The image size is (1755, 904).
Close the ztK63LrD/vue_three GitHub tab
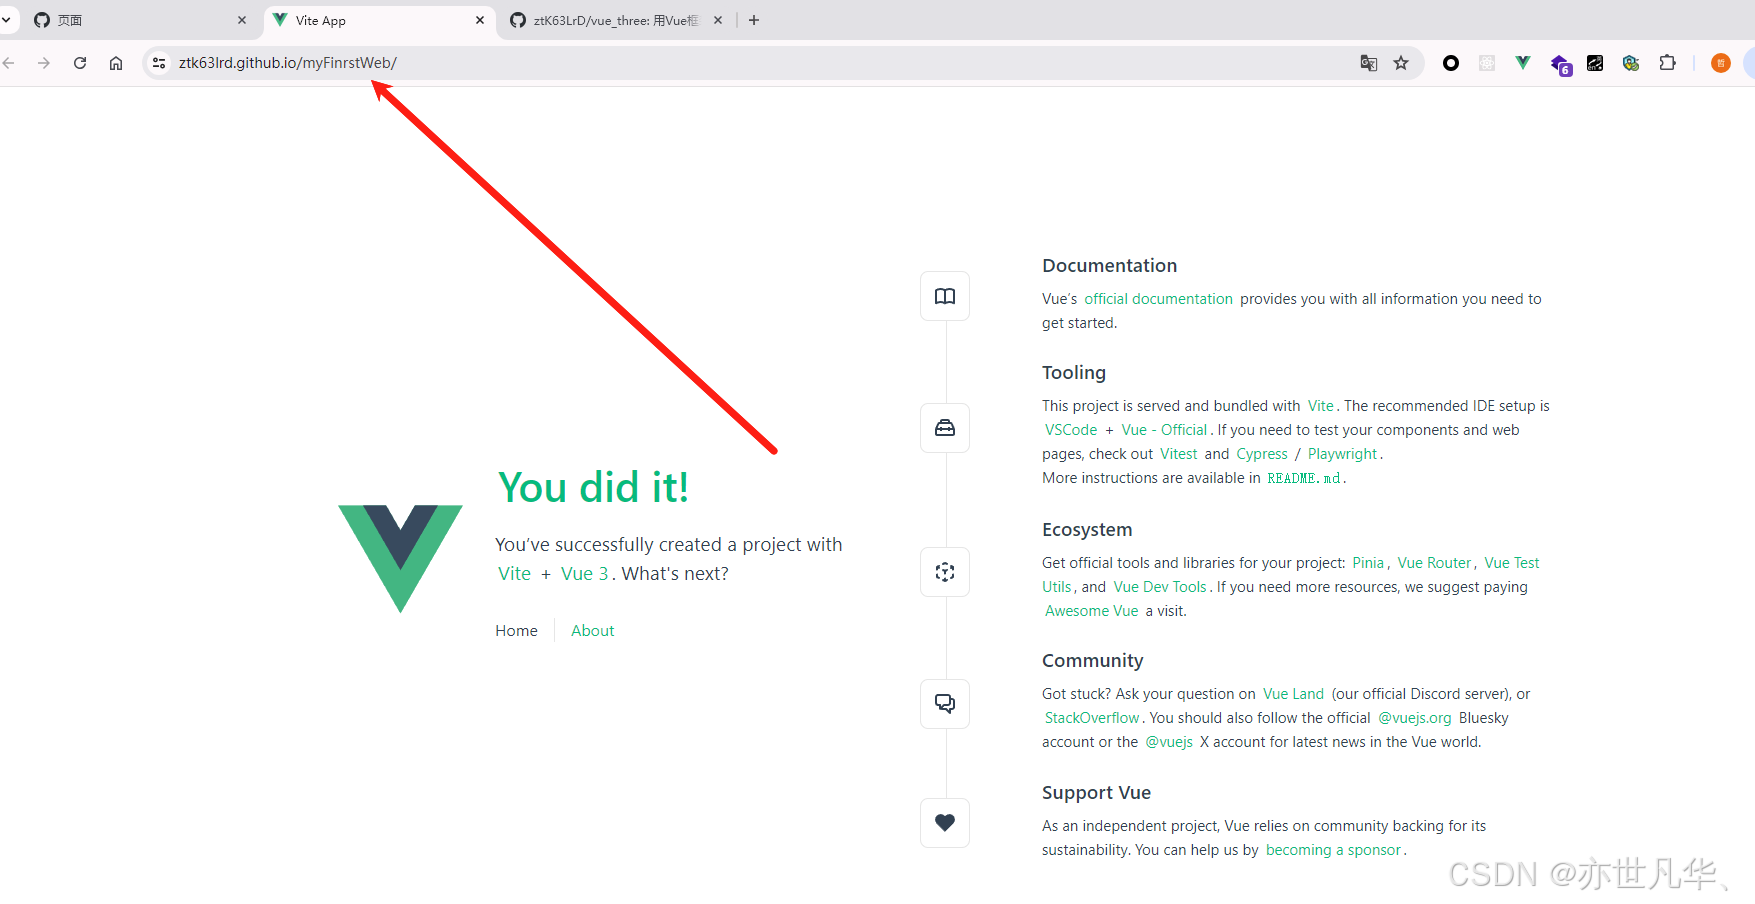[x=718, y=20]
